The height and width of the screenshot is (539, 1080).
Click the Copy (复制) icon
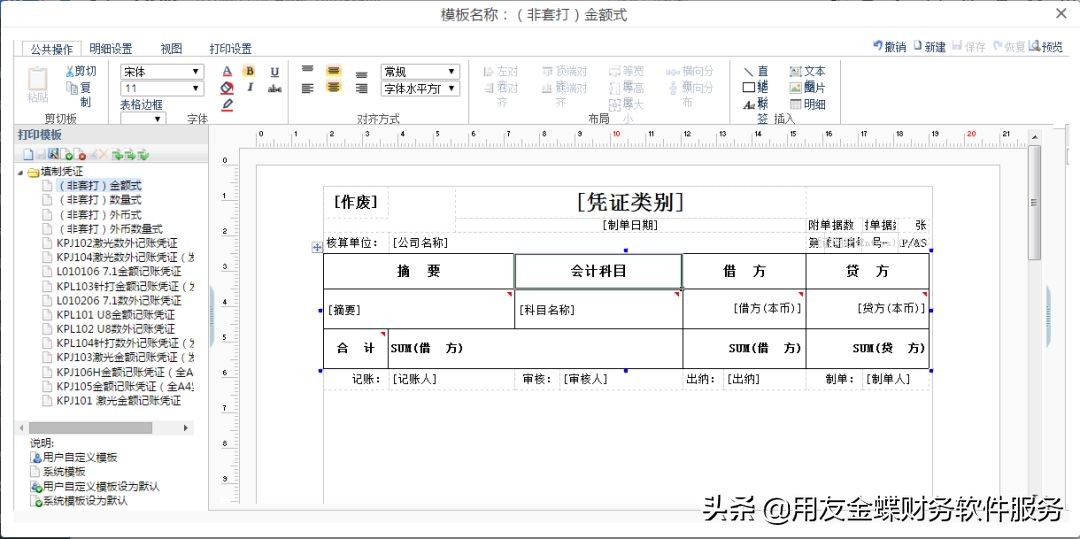(x=72, y=87)
